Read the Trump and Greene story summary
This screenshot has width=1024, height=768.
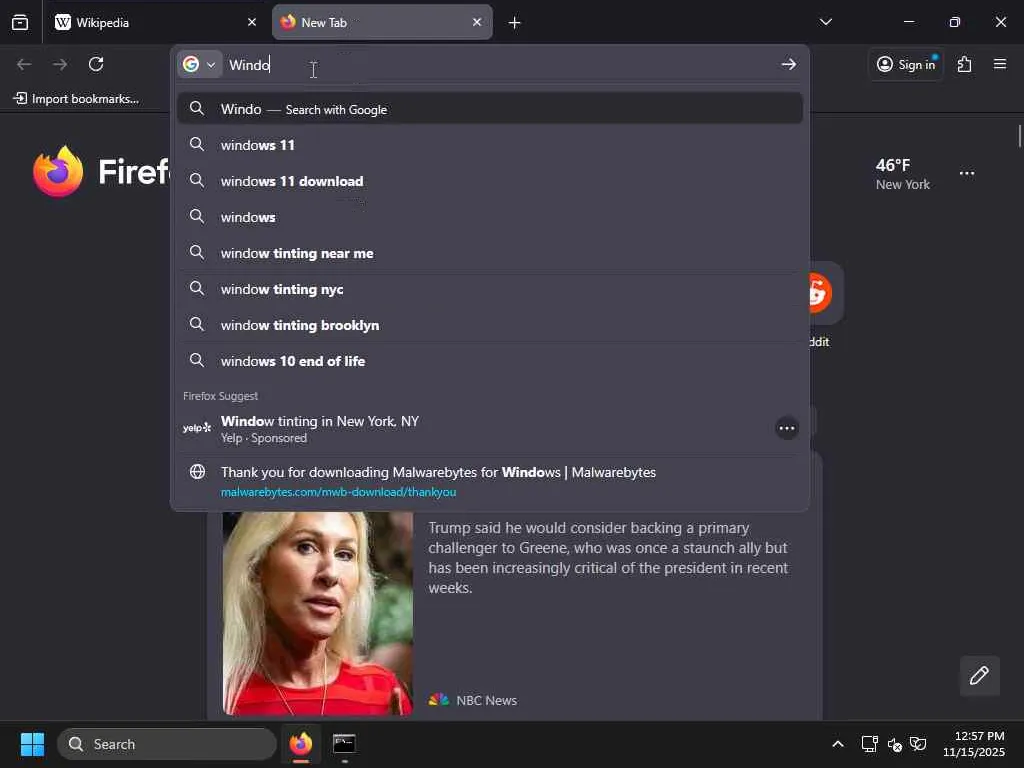pos(608,558)
